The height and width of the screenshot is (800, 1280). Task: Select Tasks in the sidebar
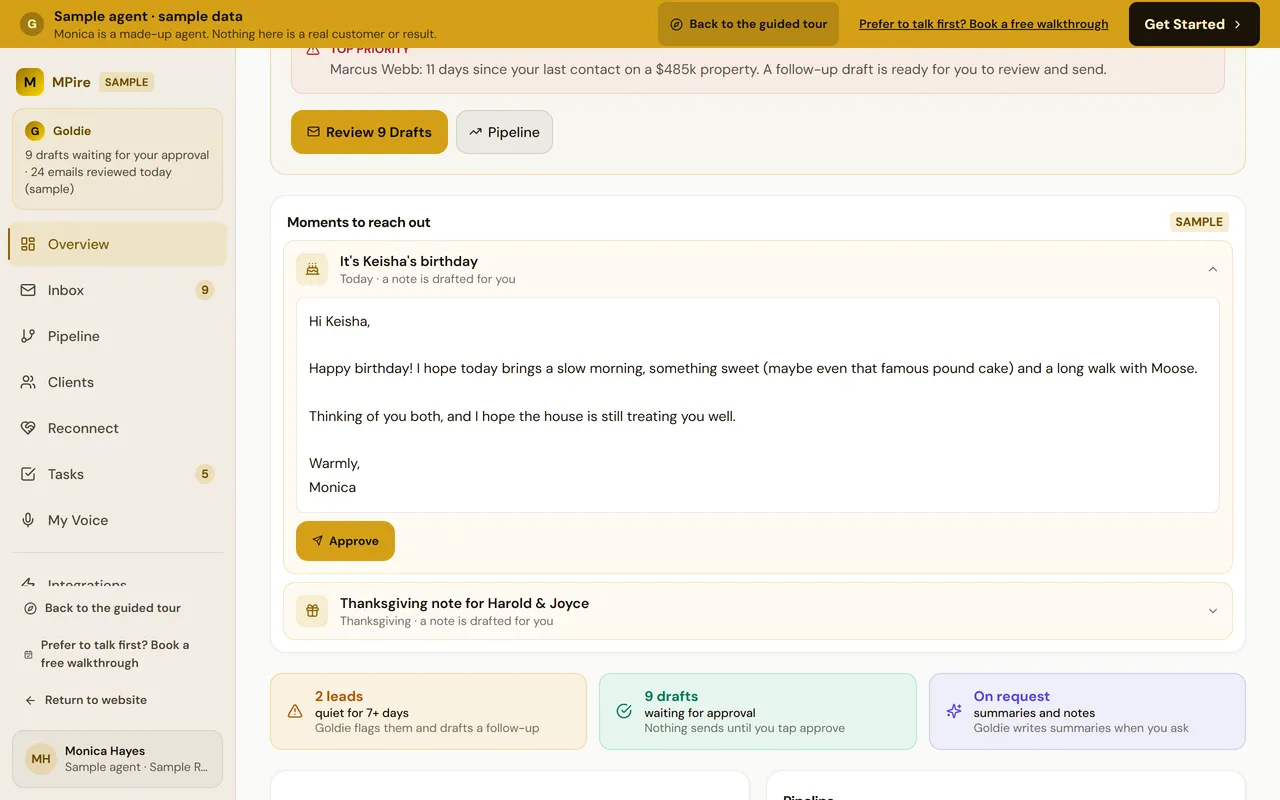click(x=118, y=474)
